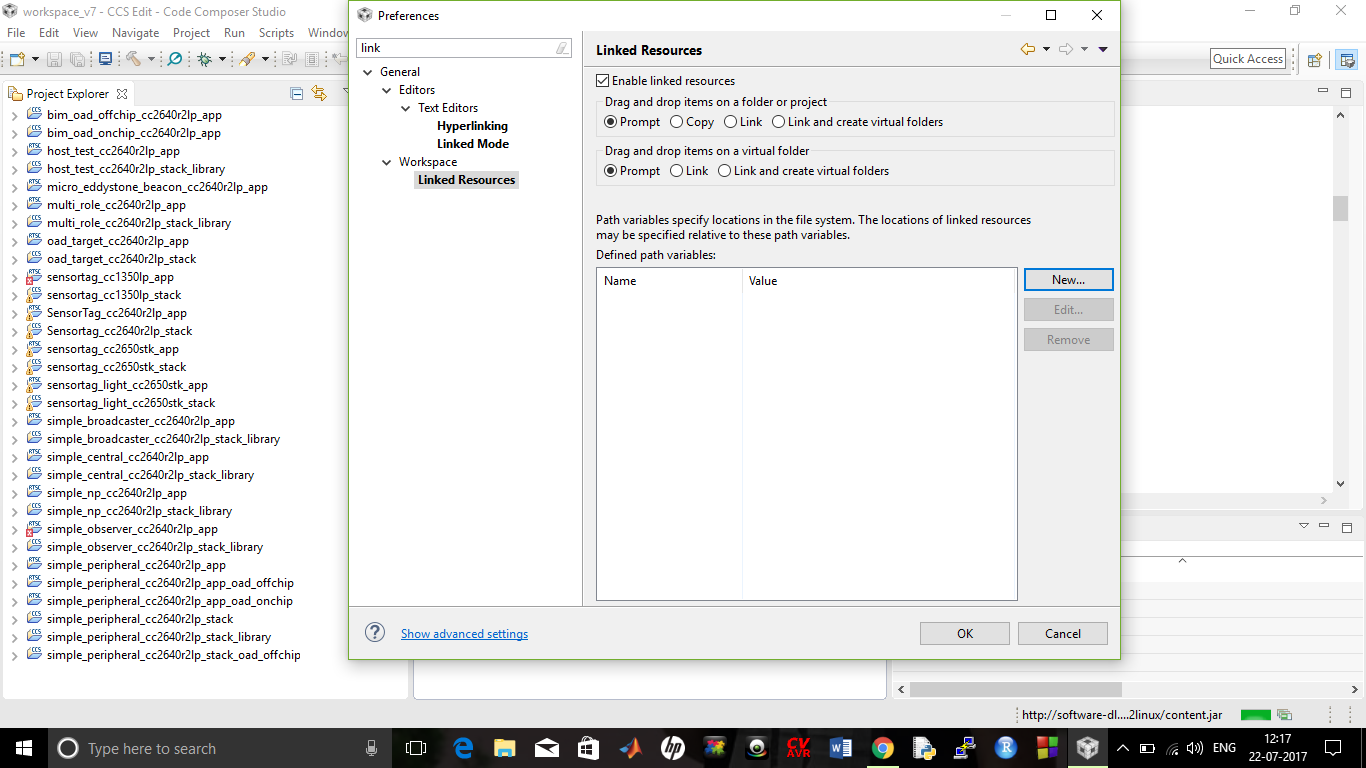Viewport: 1366px width, 768px height.
Task: Click sensortag_cc1350lp_app project icon
Action: (35, 277)
